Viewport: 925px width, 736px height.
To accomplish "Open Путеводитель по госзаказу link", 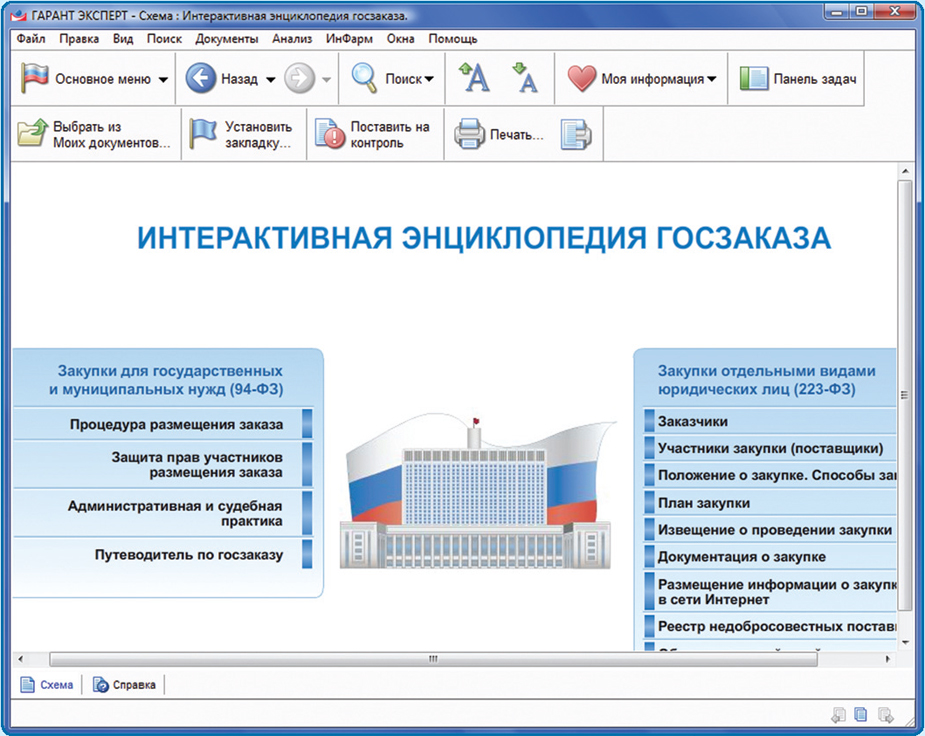I will pos(188,554).
